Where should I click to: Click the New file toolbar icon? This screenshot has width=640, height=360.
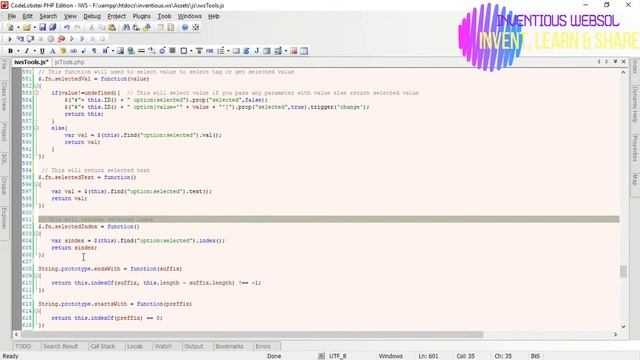11,27
